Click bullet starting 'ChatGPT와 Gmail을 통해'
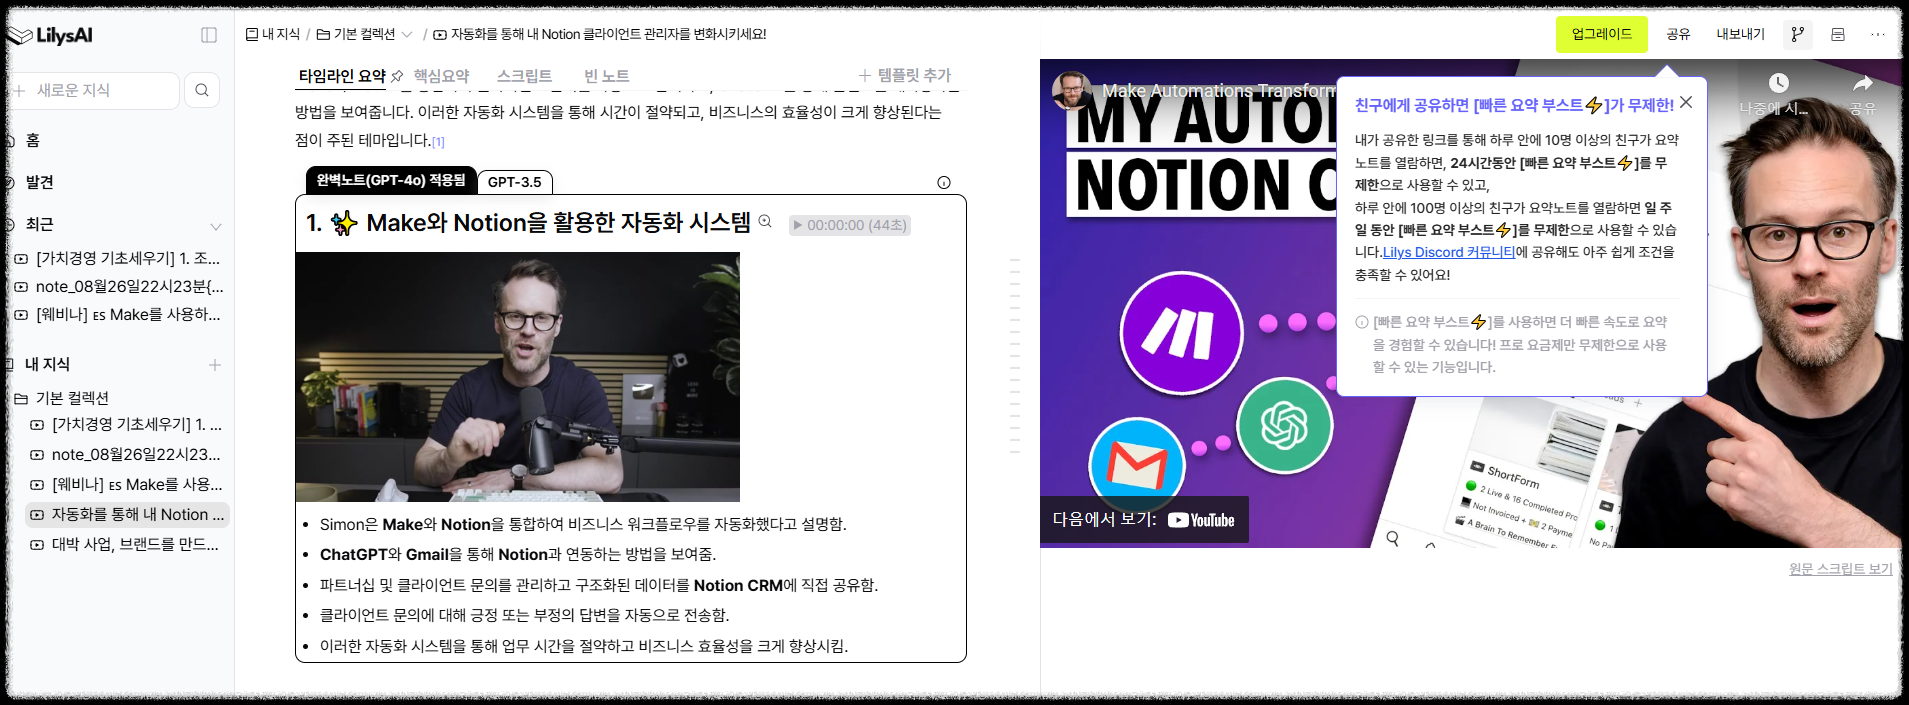 tap(518, 554)
